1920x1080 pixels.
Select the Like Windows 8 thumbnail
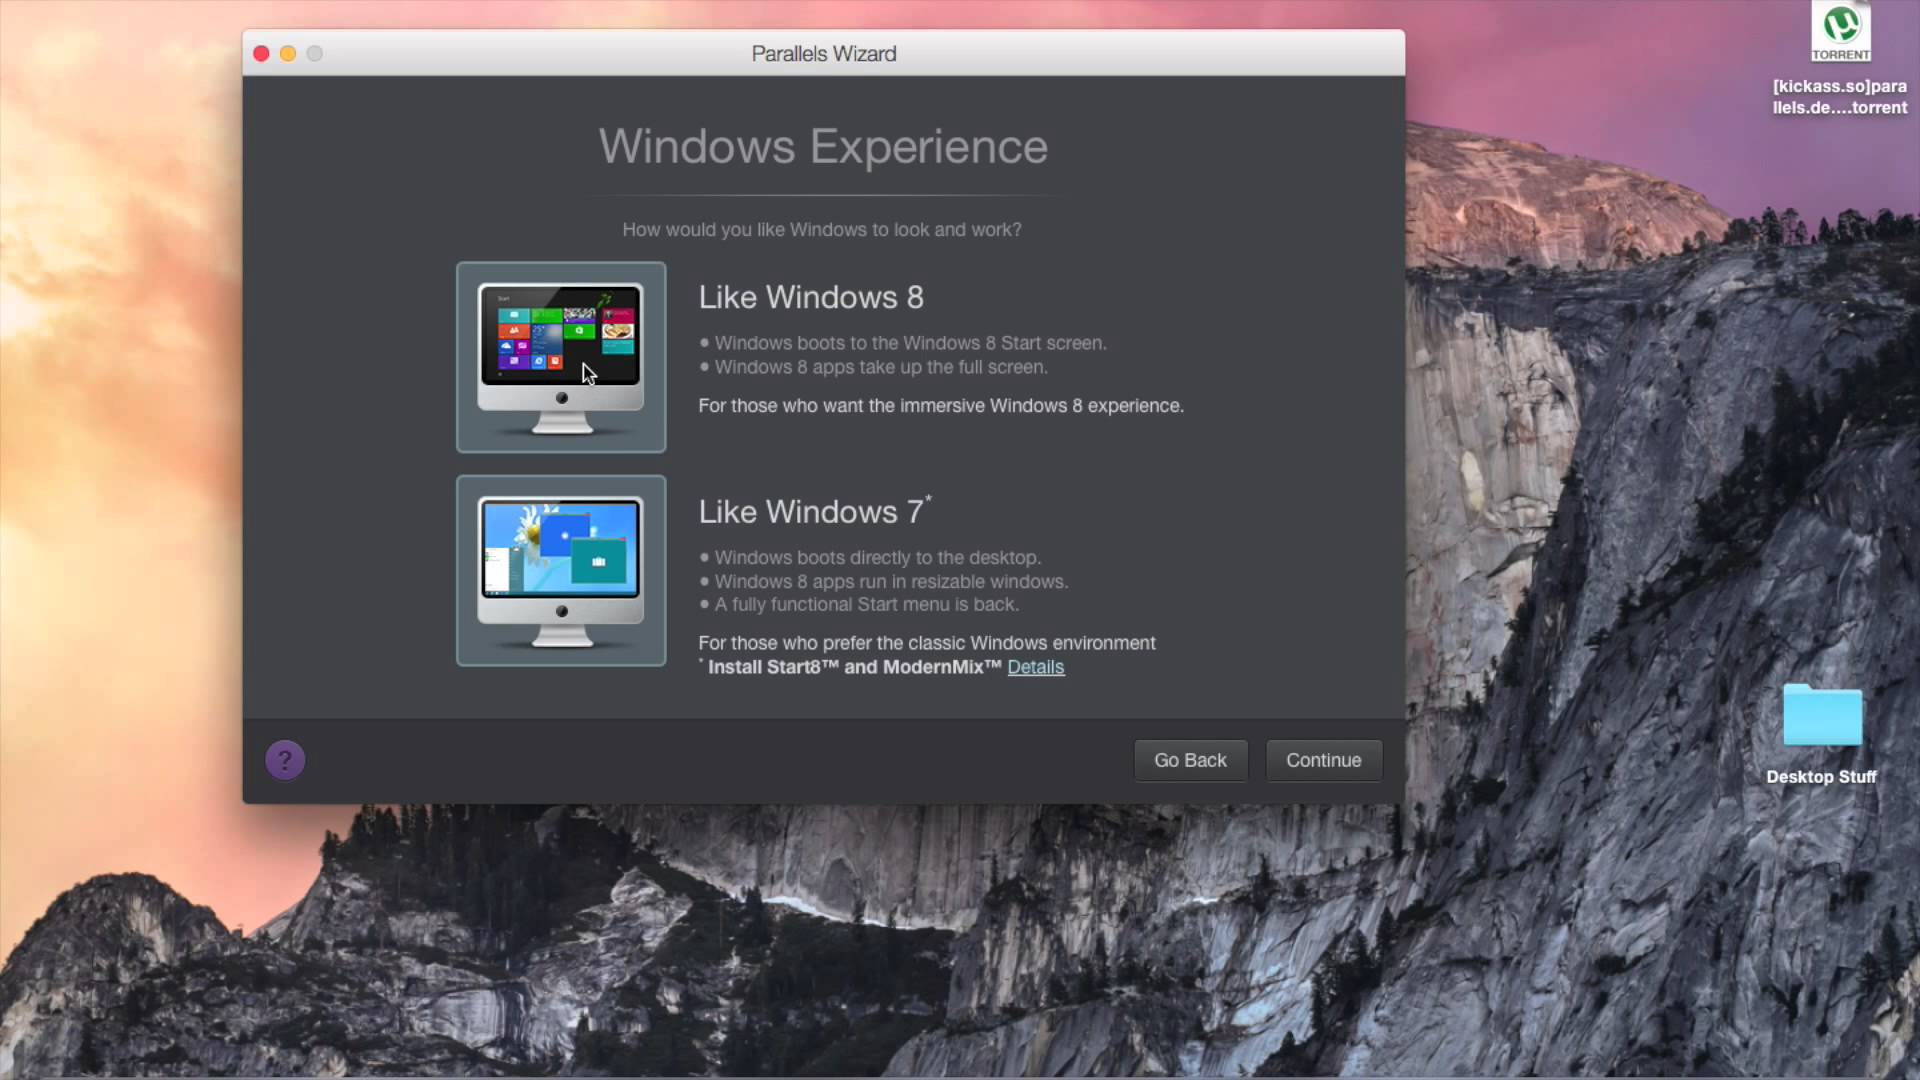tap(561, 357)
